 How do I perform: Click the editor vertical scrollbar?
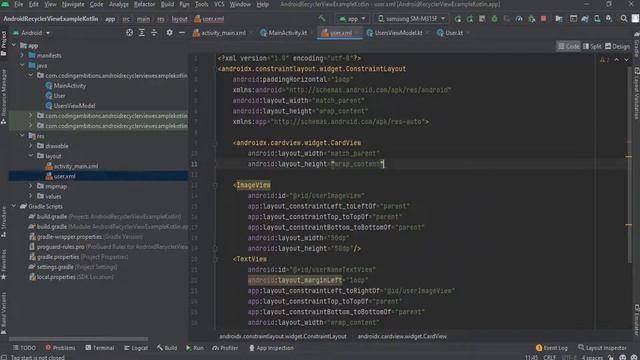[629, 163]
